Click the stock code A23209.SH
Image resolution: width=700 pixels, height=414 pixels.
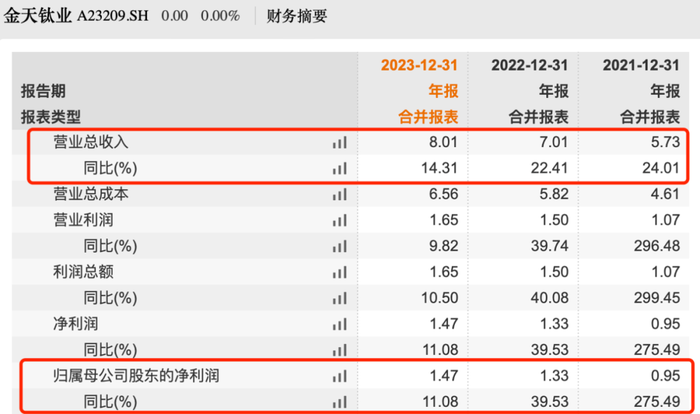coord(112,16)
